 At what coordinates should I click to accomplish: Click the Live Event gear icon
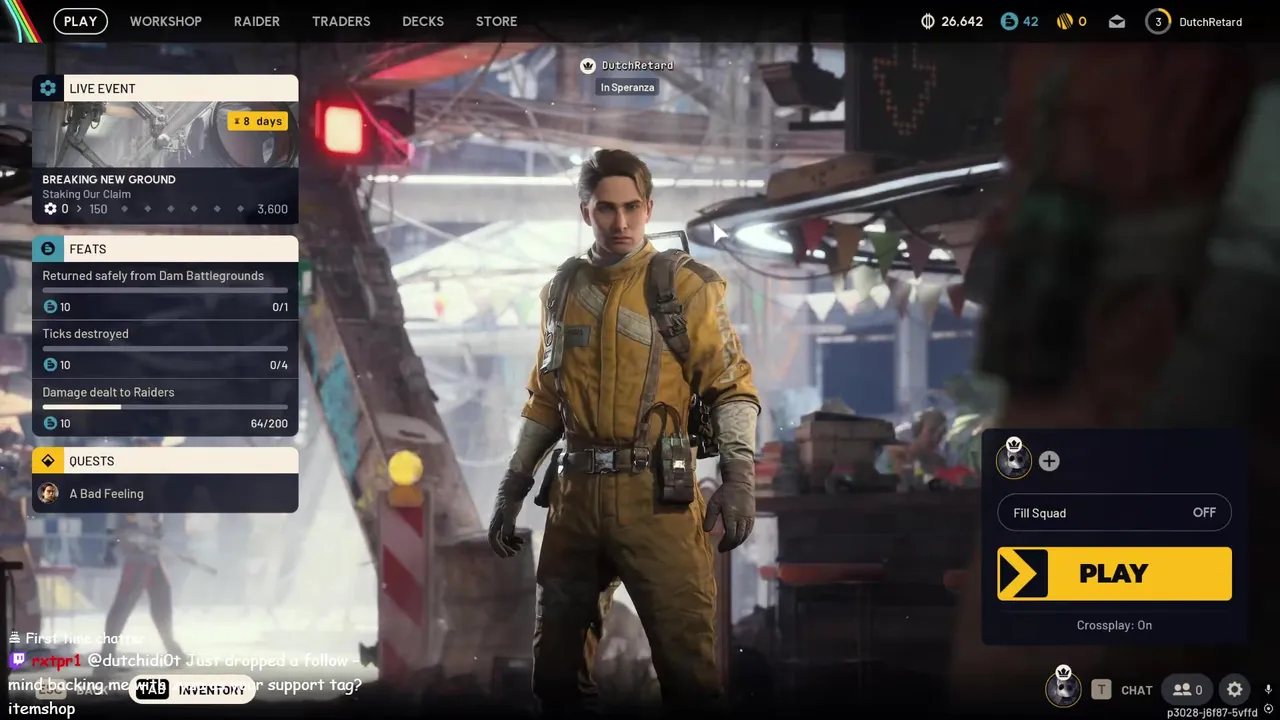(48, 88)
